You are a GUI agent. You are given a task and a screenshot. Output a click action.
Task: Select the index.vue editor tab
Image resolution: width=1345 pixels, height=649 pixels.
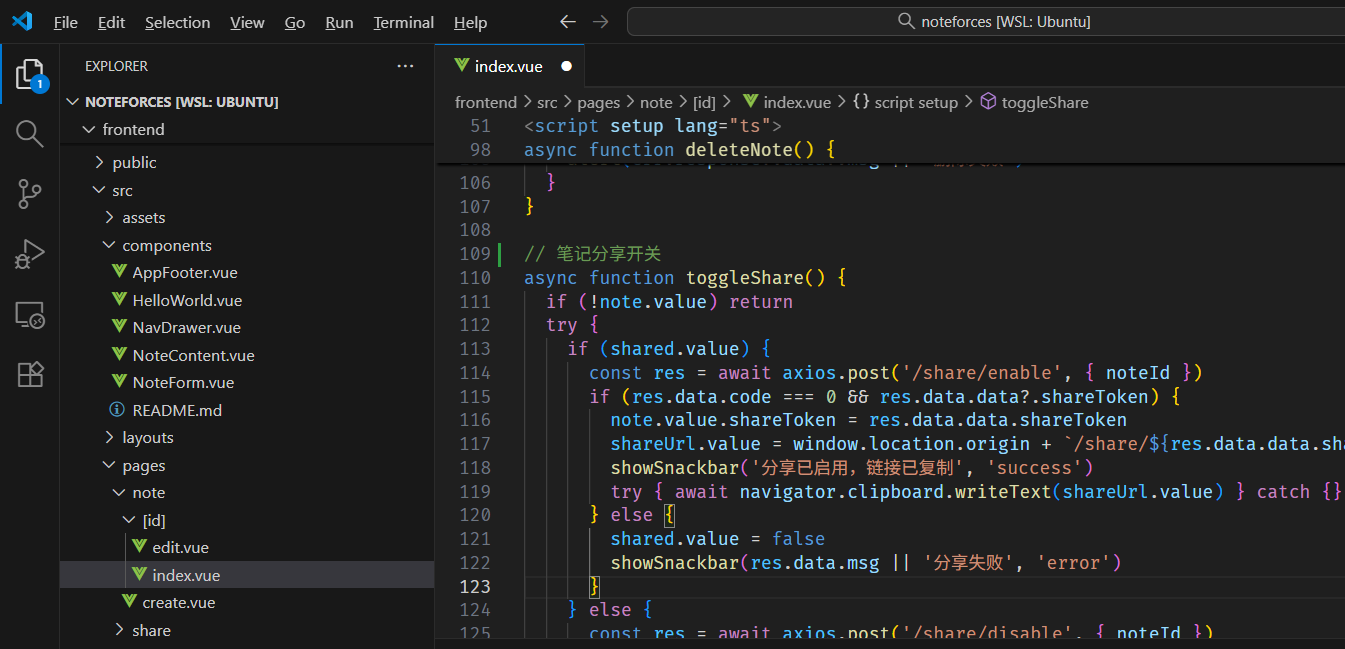[x=508, y=66]
